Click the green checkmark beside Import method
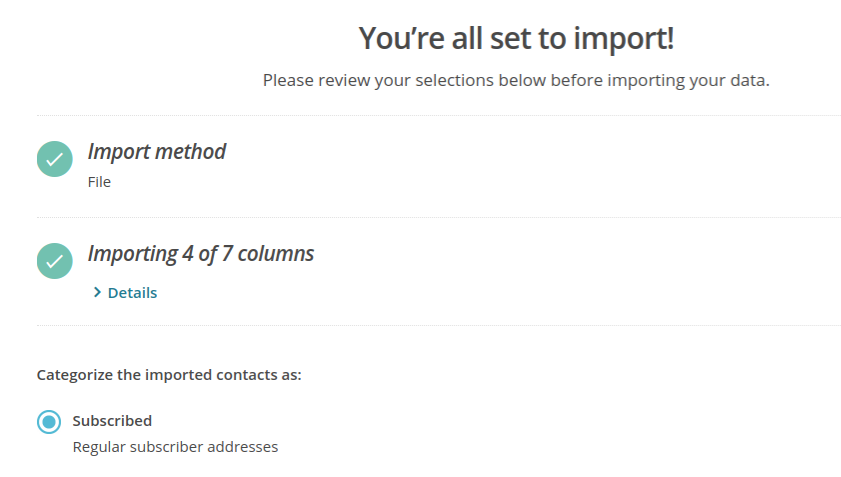The width and height of the screenshot is (841, 477). [54, 159]
